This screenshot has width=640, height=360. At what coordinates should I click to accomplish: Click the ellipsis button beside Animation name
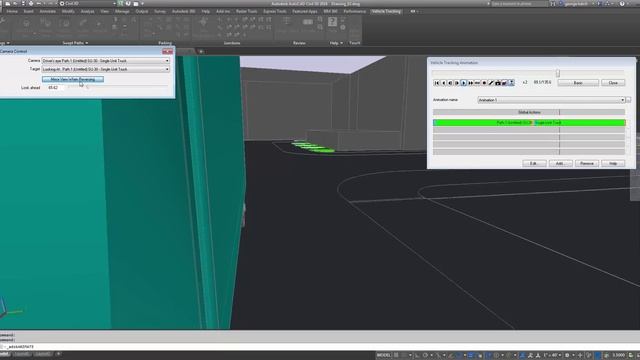point(629,100)
